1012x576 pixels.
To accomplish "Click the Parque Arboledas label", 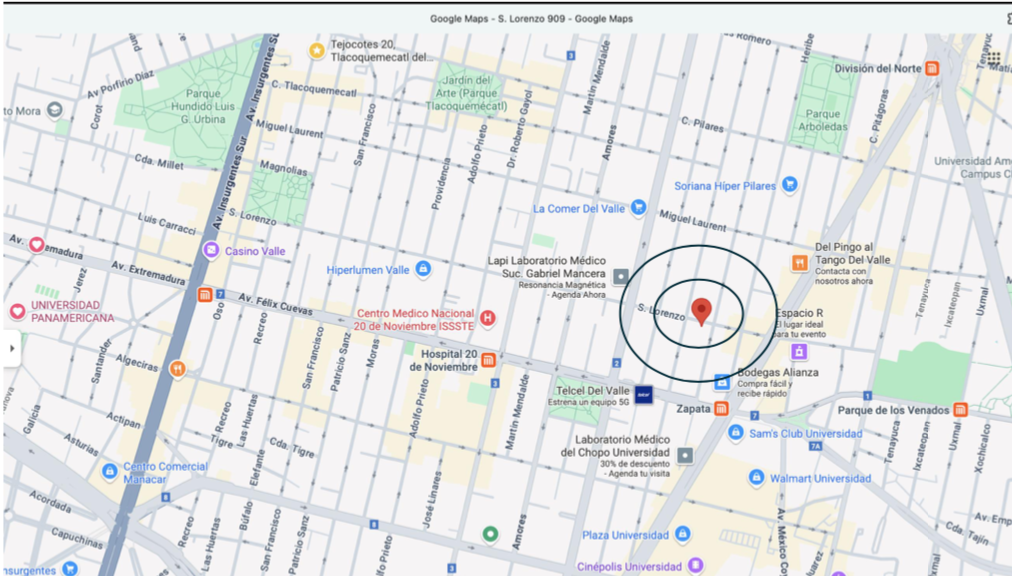I will click(823, 120).
